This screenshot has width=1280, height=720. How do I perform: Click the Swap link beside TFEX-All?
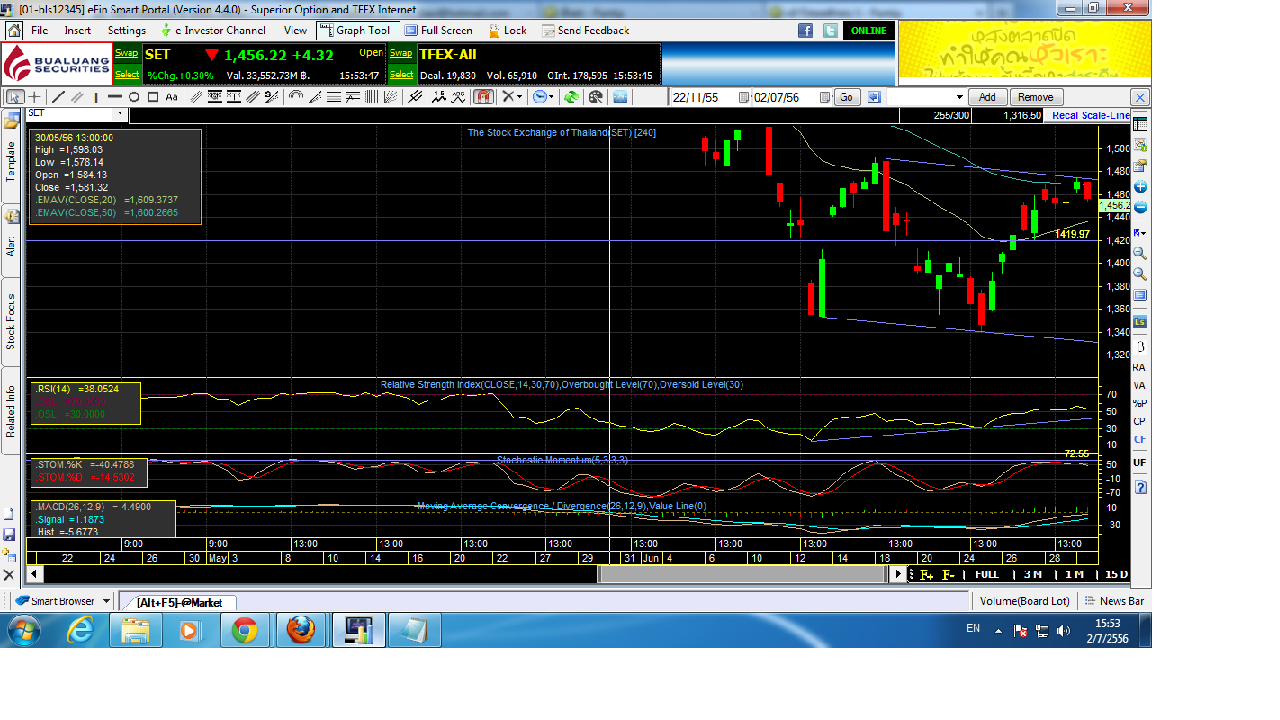coord(401,53)
